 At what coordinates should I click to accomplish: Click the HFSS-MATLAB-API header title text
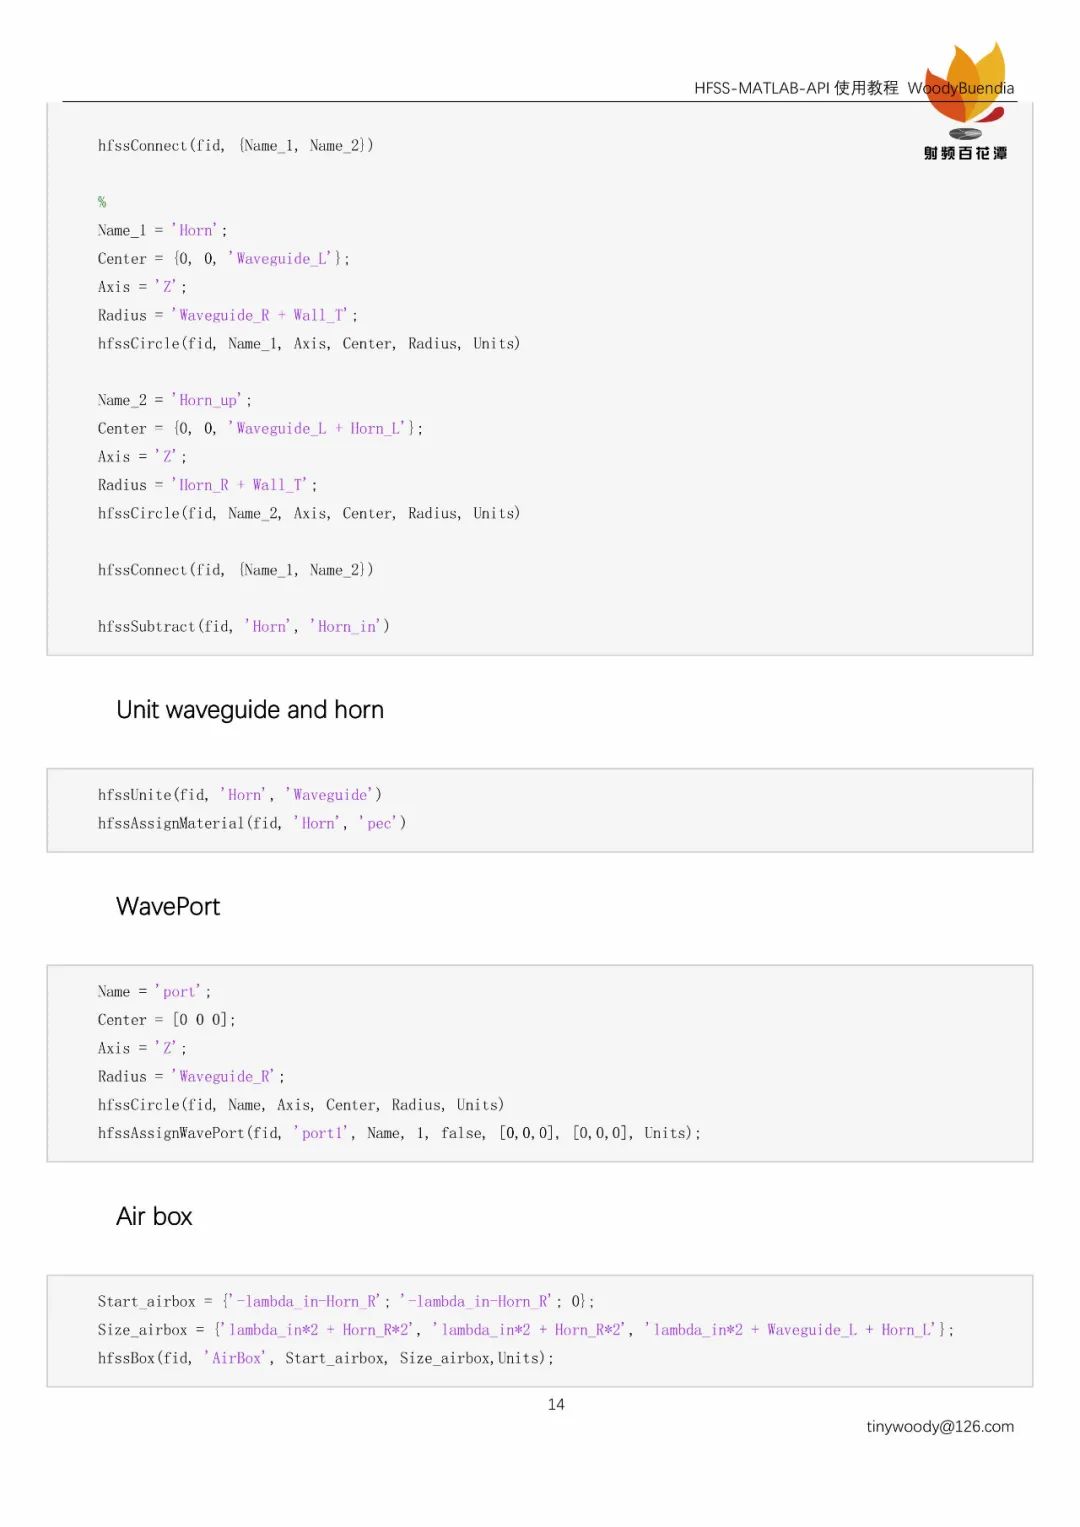[795, 88]
